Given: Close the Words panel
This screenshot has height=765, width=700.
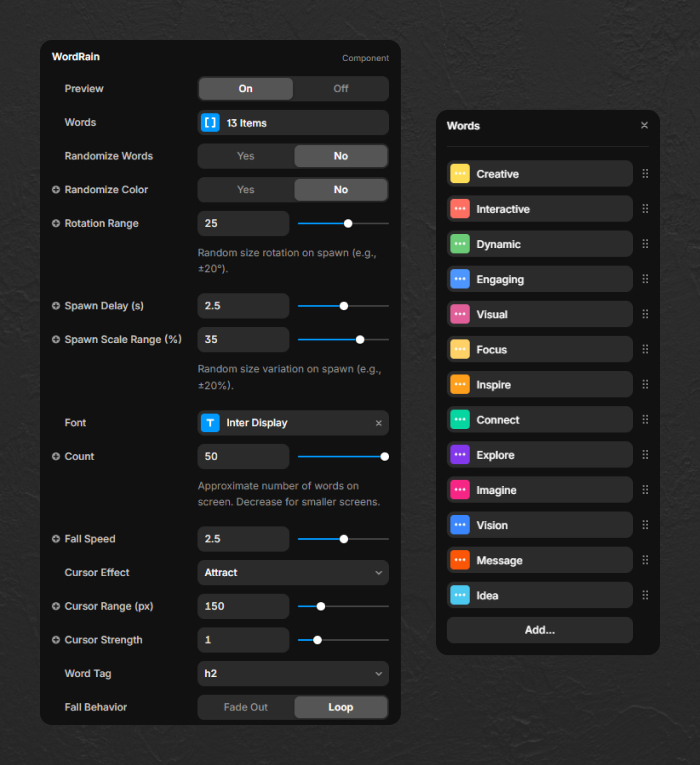Looking at the screenshot, I should tap(644, 126).
